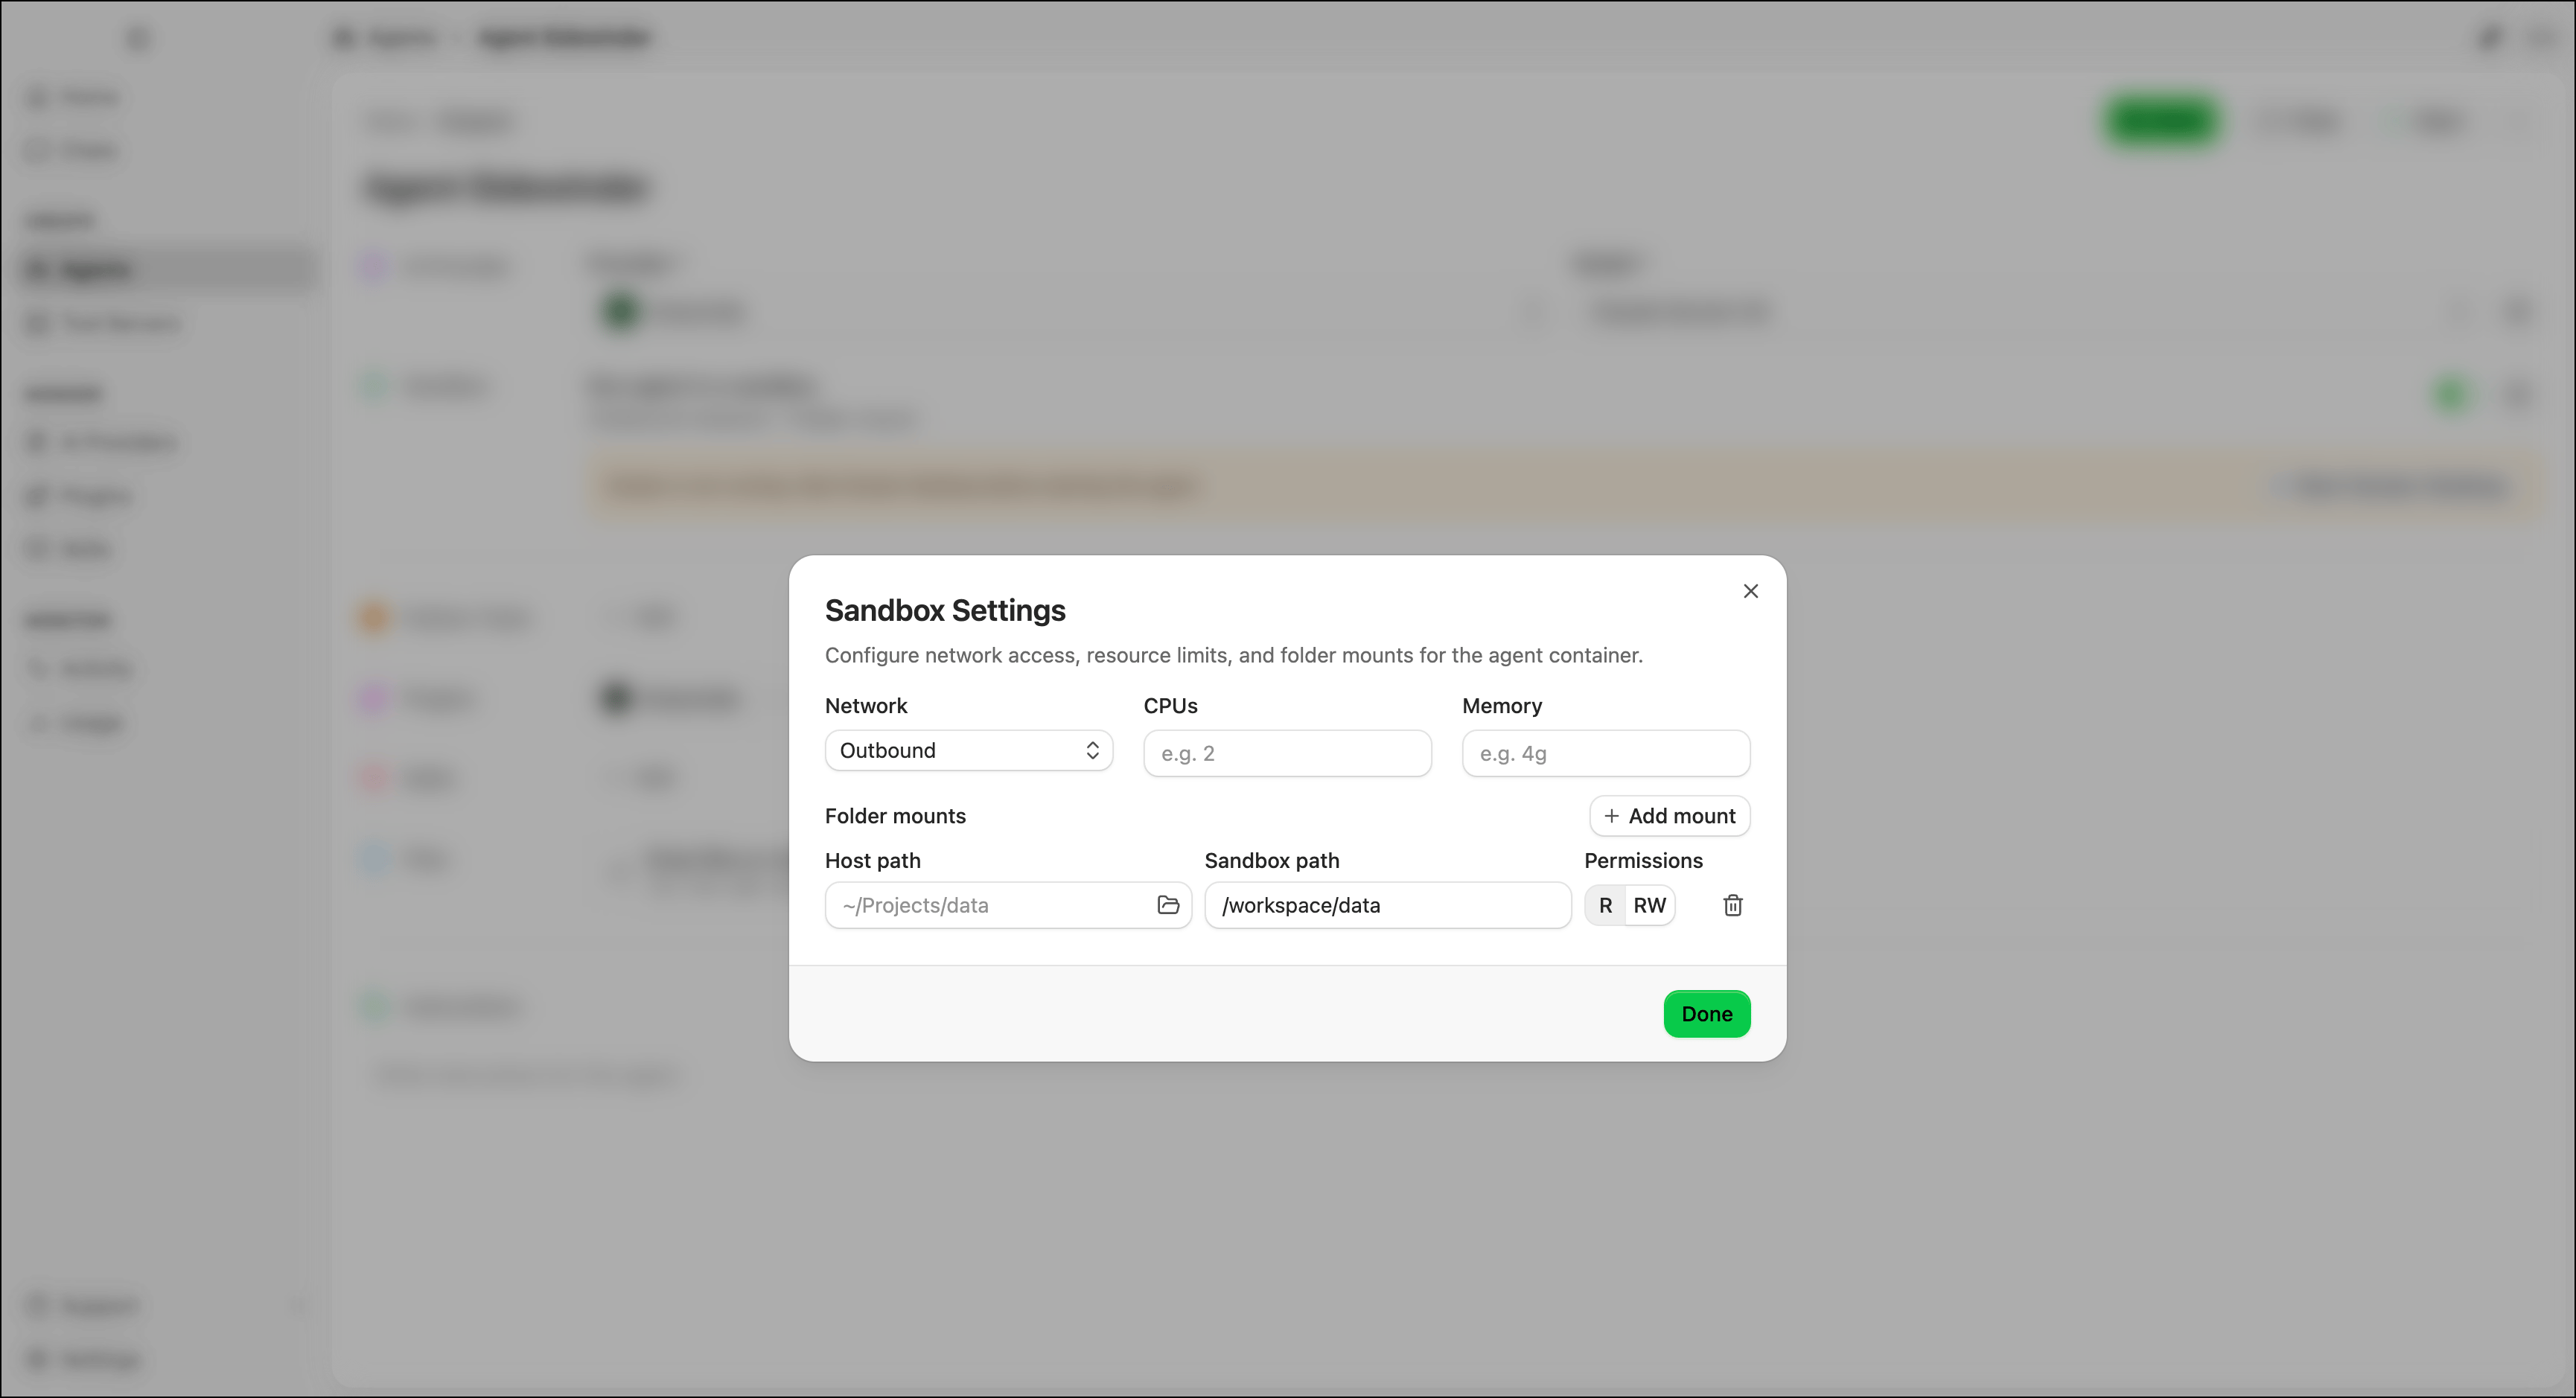Add a new folder mount
2576x1398 pixels.
point(1669,816)
